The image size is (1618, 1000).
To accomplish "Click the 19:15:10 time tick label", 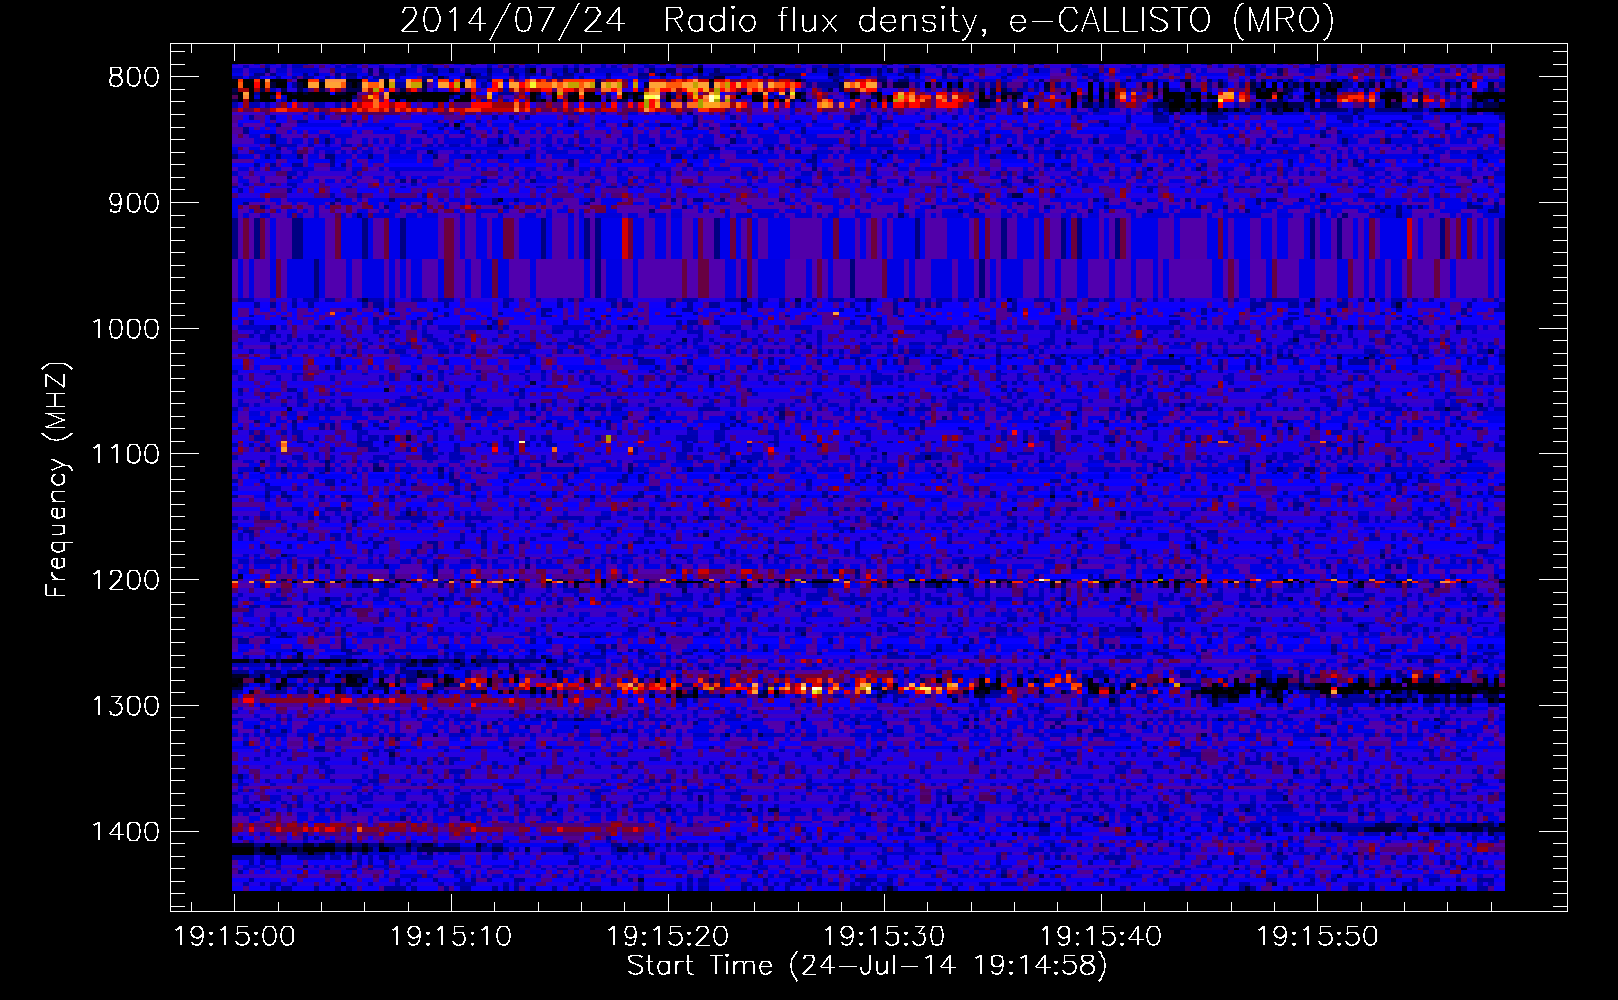I will (x=451, y=937).
